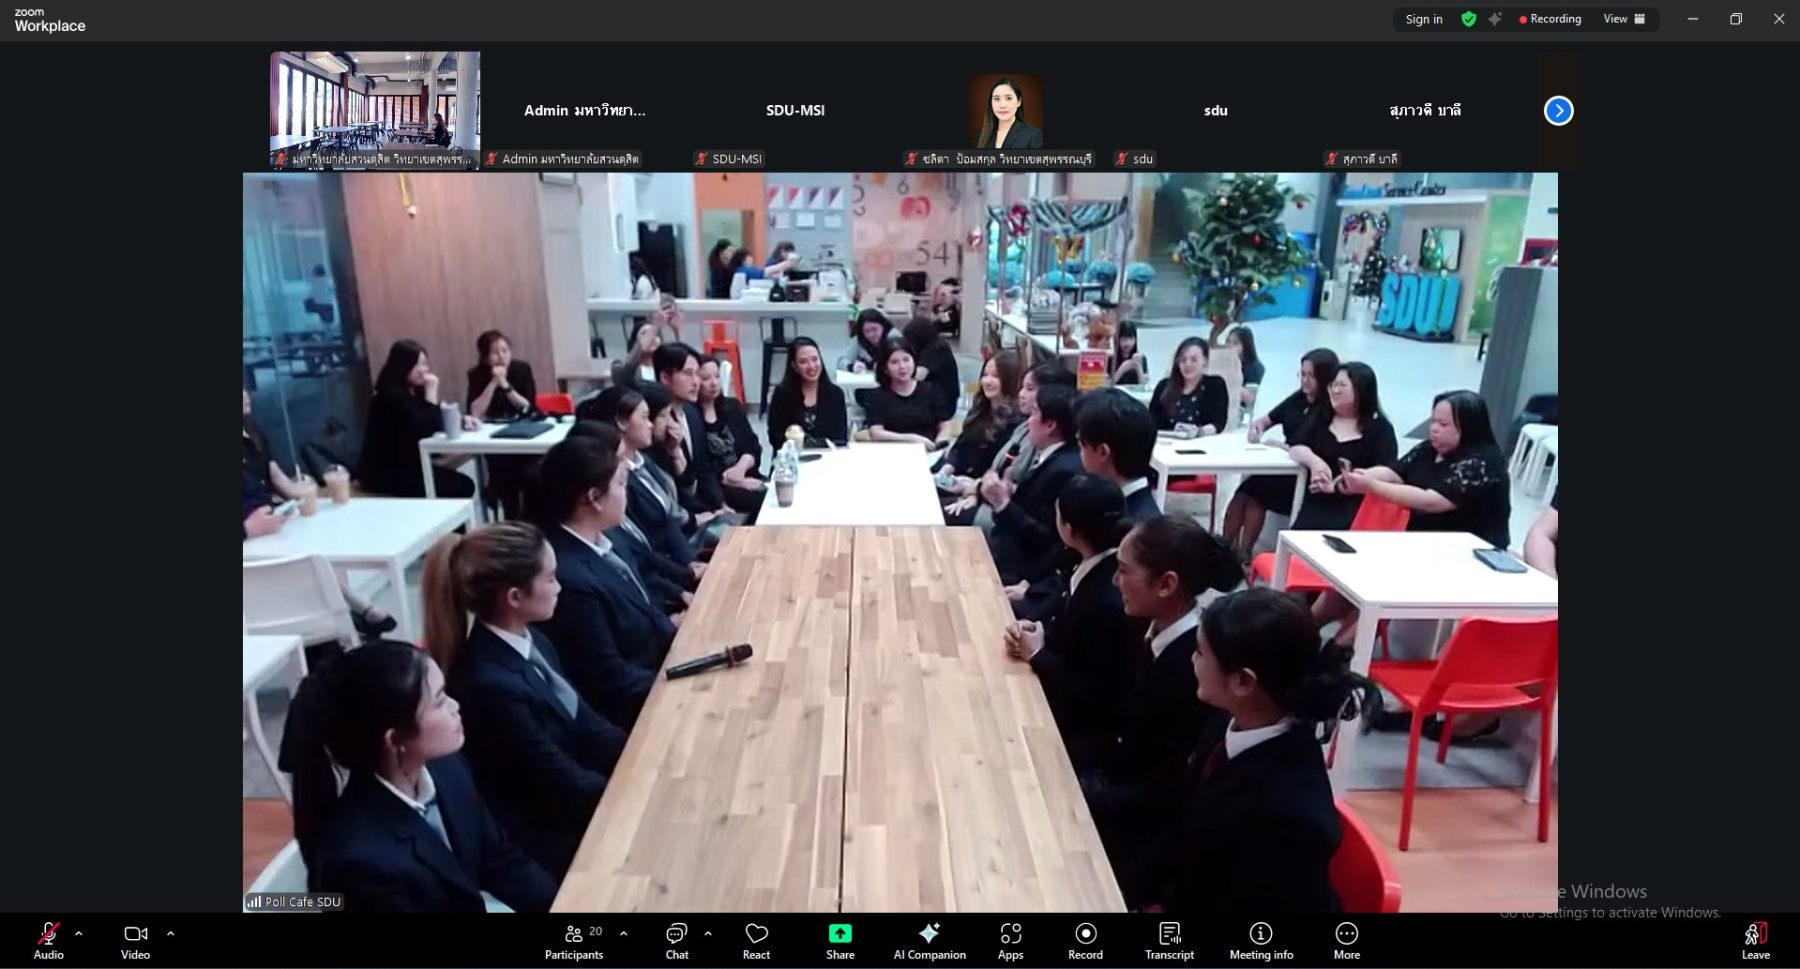Click Sign in at the top
The width and height of the screenshot is (1800, 969).
point(1424,19)
